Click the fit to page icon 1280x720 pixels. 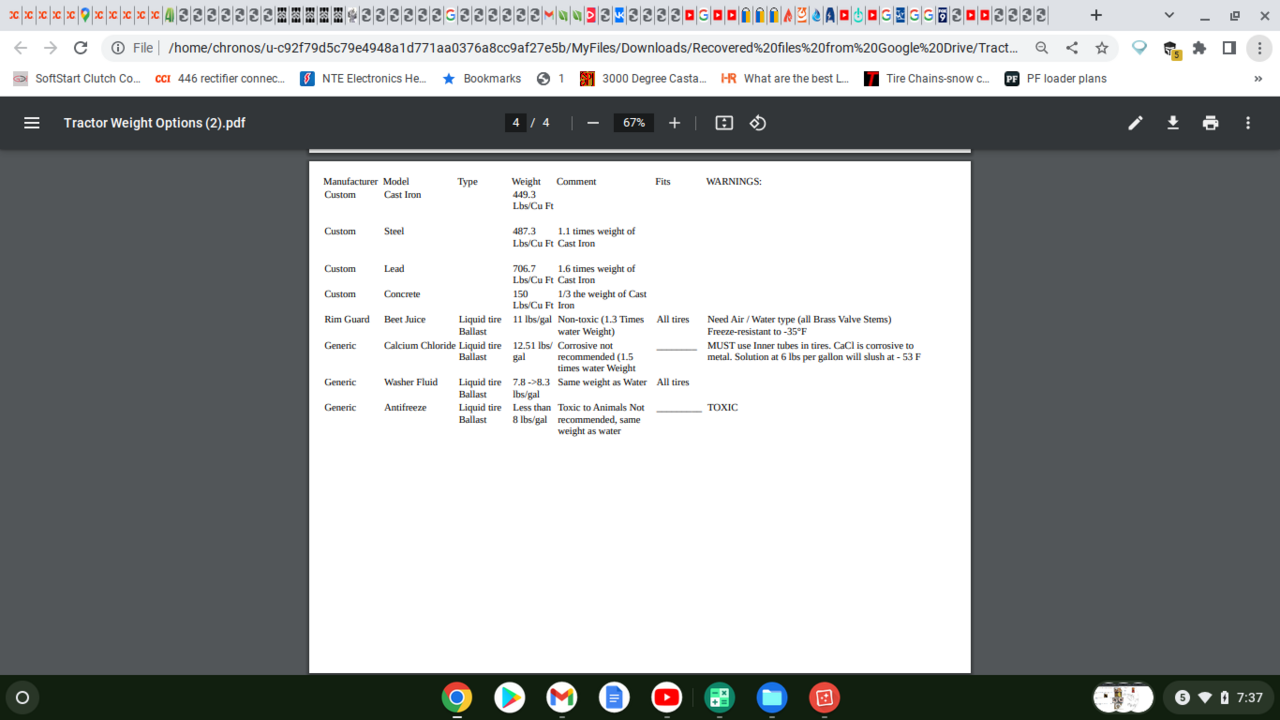pos(724,123)
